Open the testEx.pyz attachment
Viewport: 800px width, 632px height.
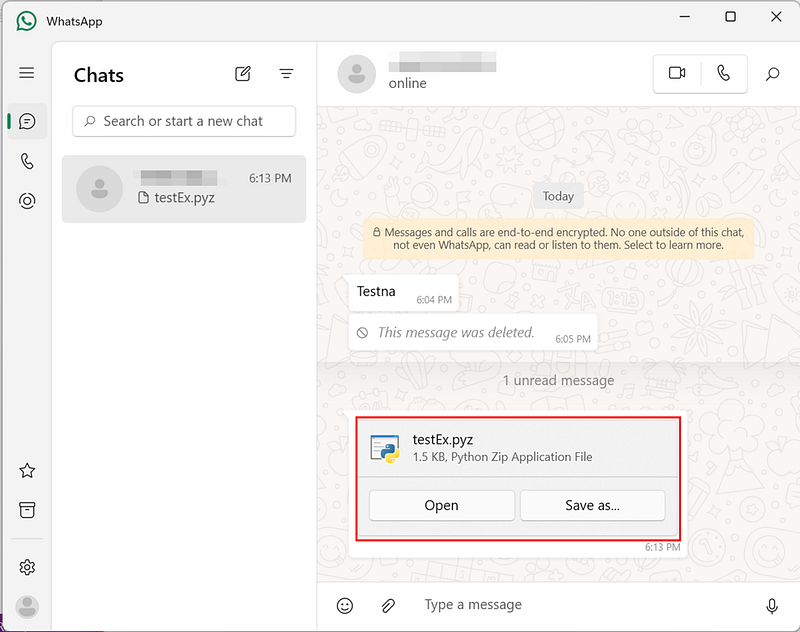[x=442, y=505]
